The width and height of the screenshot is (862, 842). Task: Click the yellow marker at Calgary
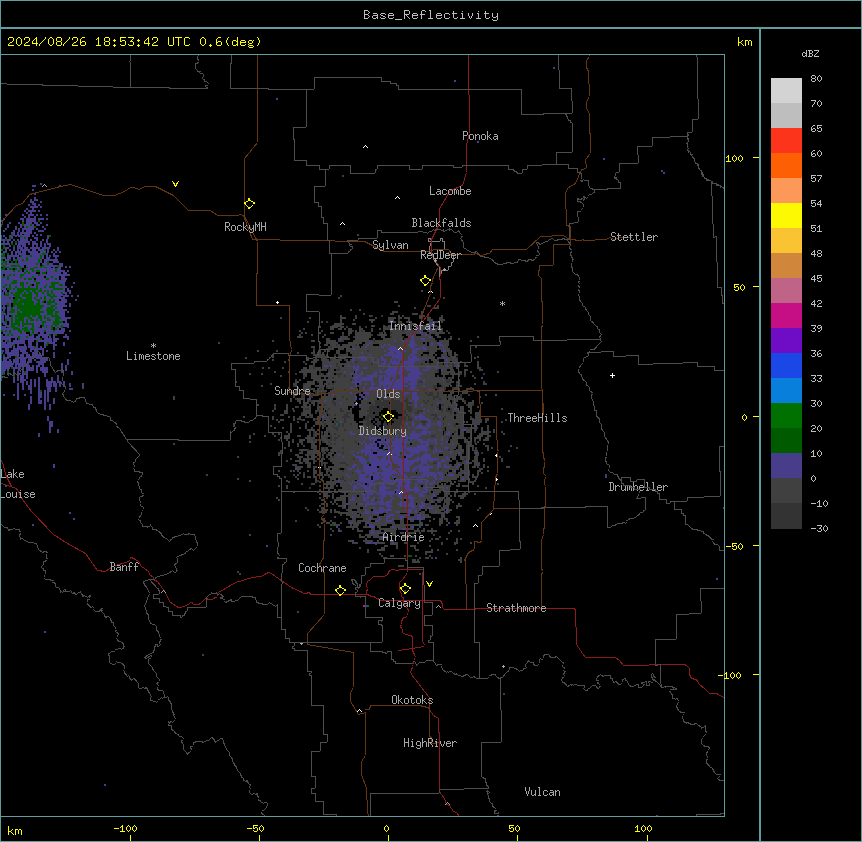(x=405, y=589)
